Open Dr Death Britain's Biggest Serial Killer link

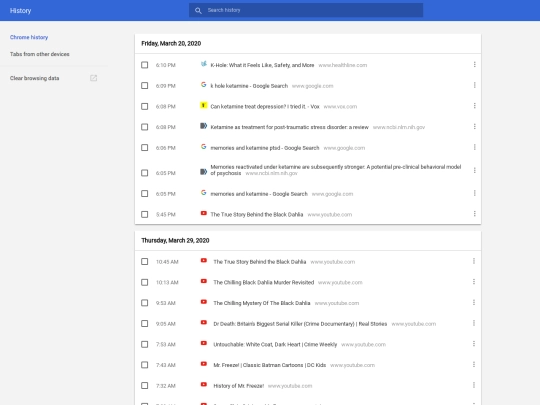pos(300,324)
